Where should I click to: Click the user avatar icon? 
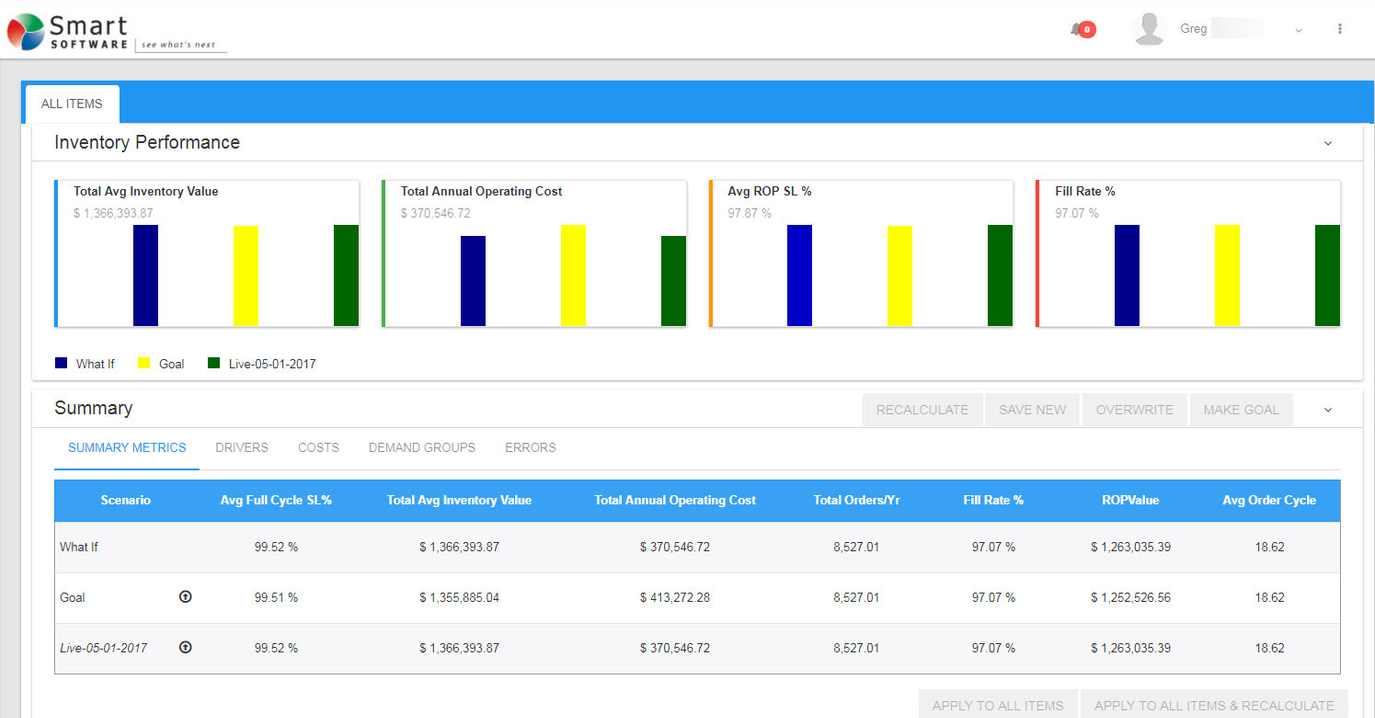[x=1150, y=29]
